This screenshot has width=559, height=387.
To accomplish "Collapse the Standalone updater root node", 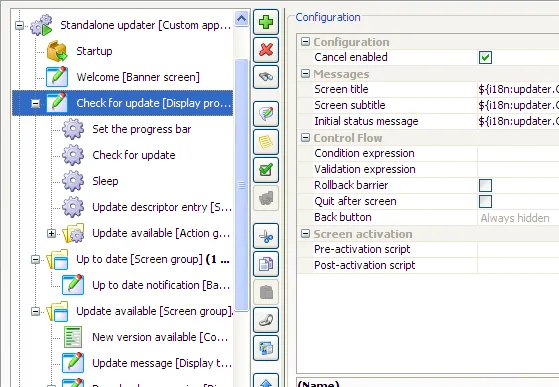I will [20, 25].
